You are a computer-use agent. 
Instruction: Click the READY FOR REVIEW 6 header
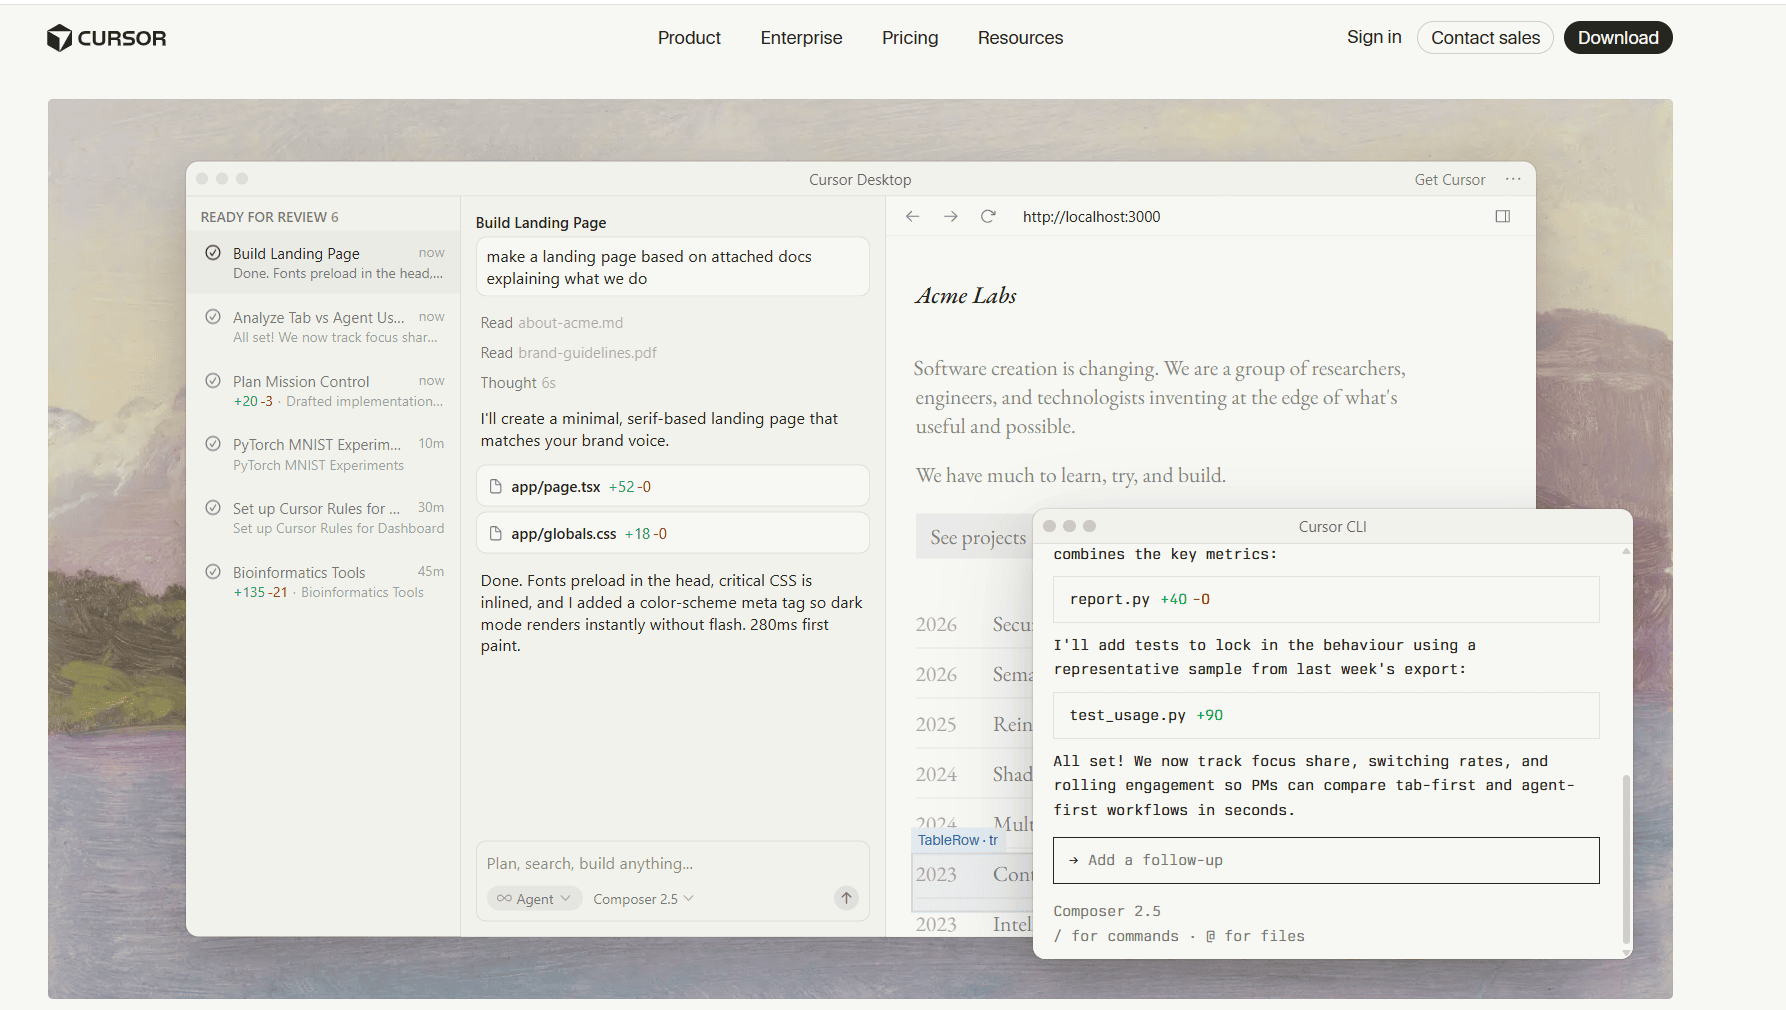click(x=269, y=217)
